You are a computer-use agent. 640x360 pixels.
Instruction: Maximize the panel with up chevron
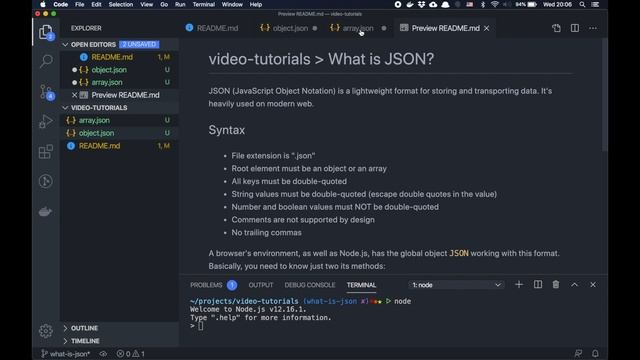click(x=574, y=284)
